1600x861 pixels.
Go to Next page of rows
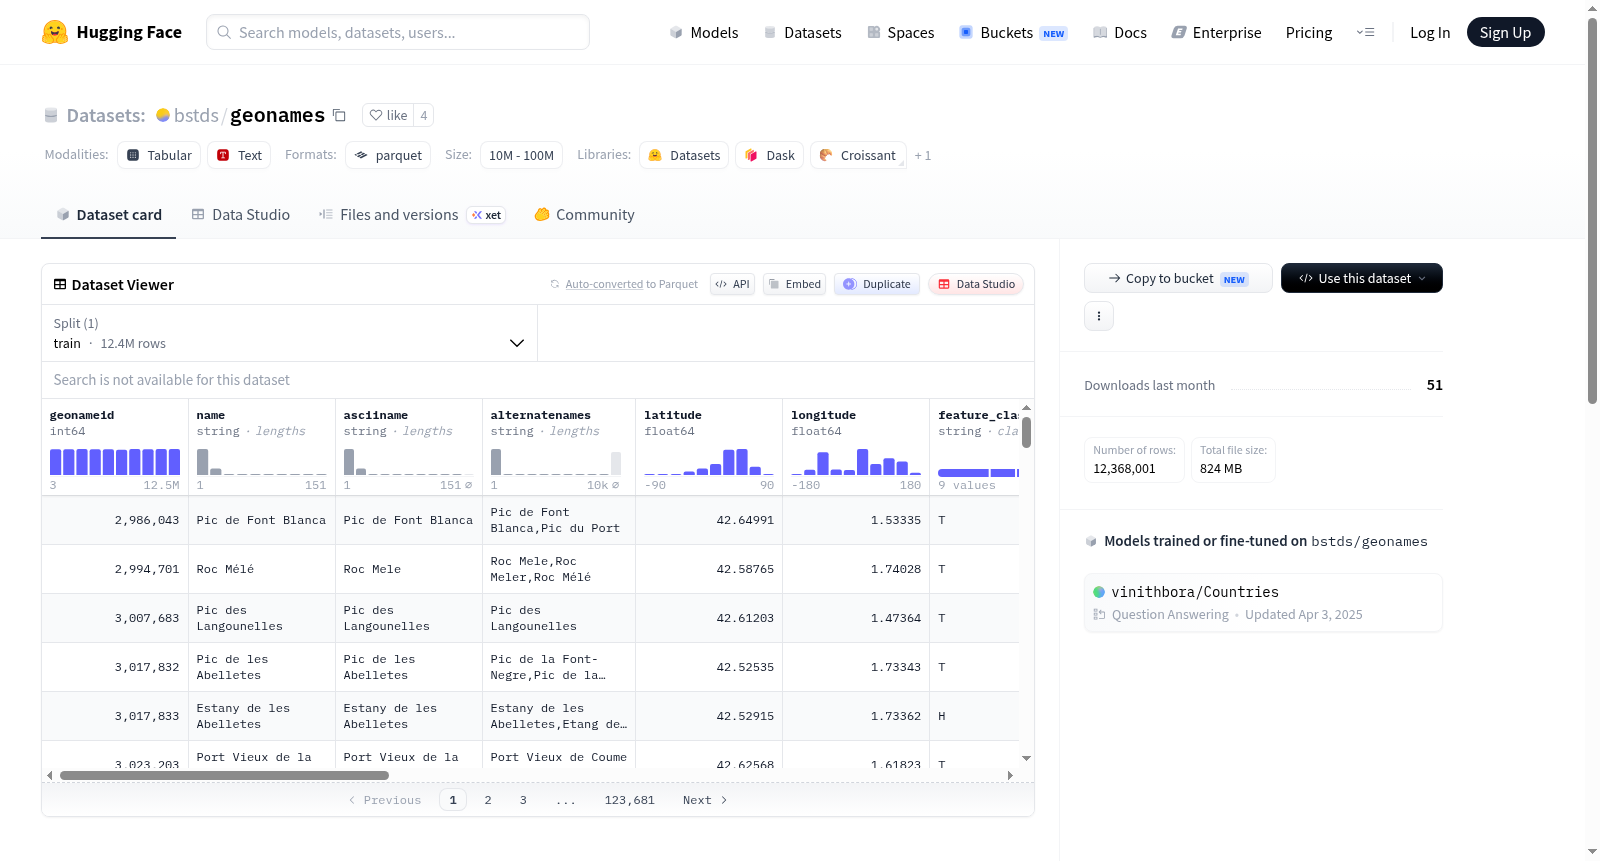point(705,800)
